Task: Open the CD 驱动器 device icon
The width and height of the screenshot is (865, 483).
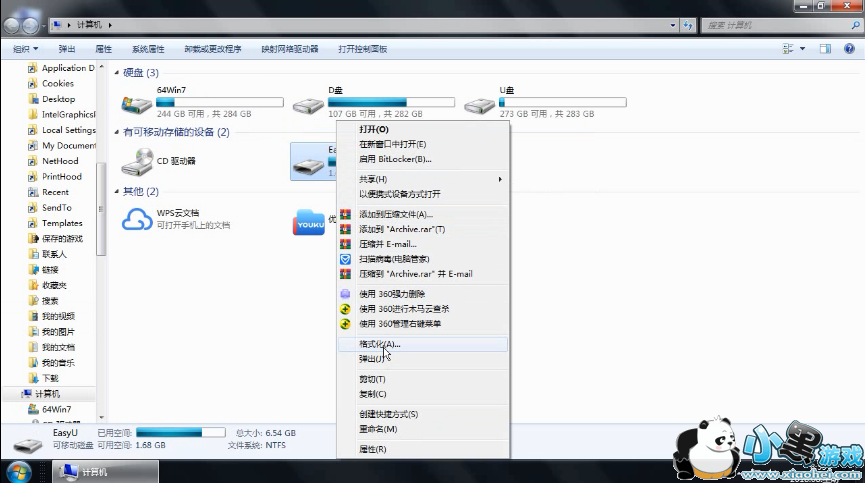Action: (137, 160)
